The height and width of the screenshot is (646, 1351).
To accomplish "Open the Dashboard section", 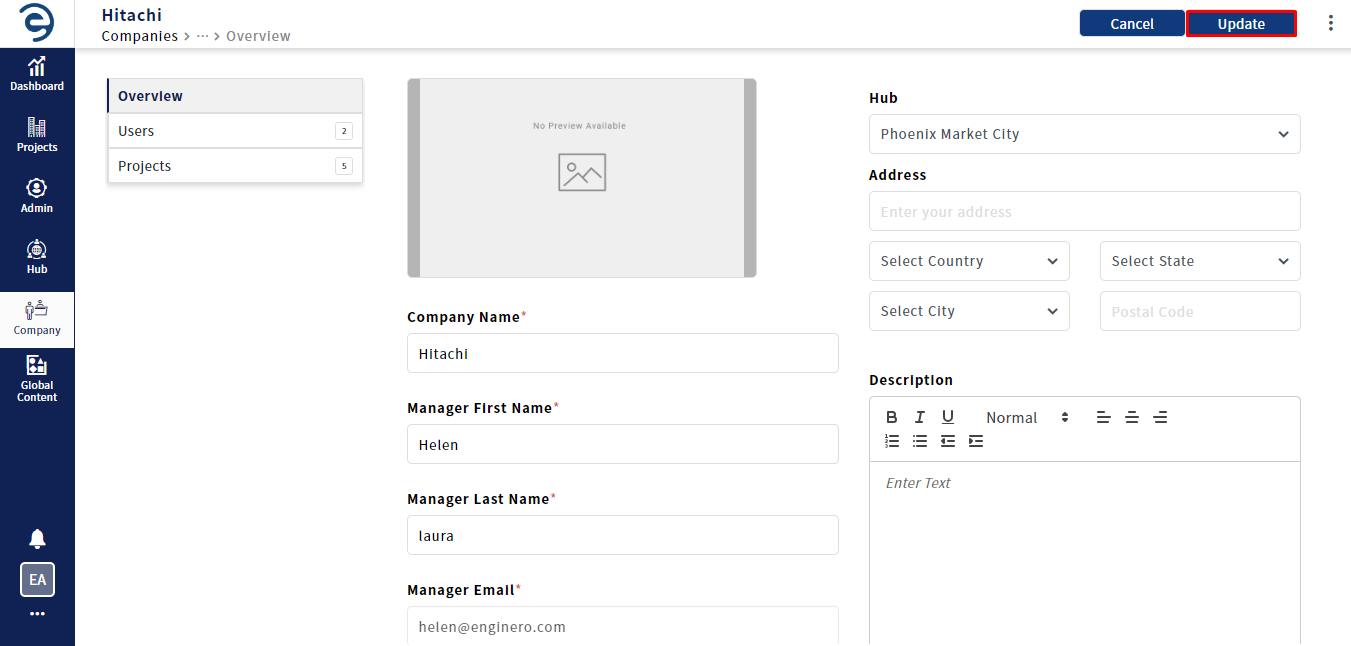I will (37, 74).
